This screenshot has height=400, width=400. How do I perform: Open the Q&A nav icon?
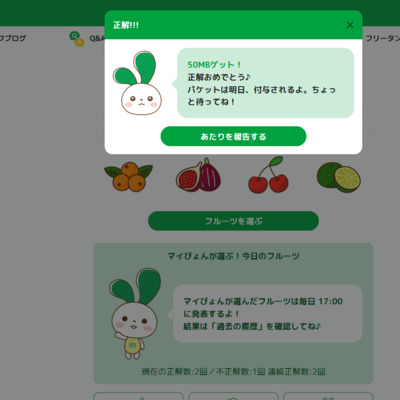click(x=77, y=39)
